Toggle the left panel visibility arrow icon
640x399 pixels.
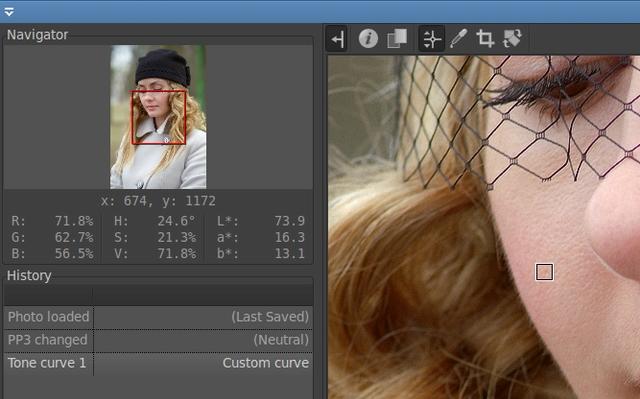click(337, 39)
